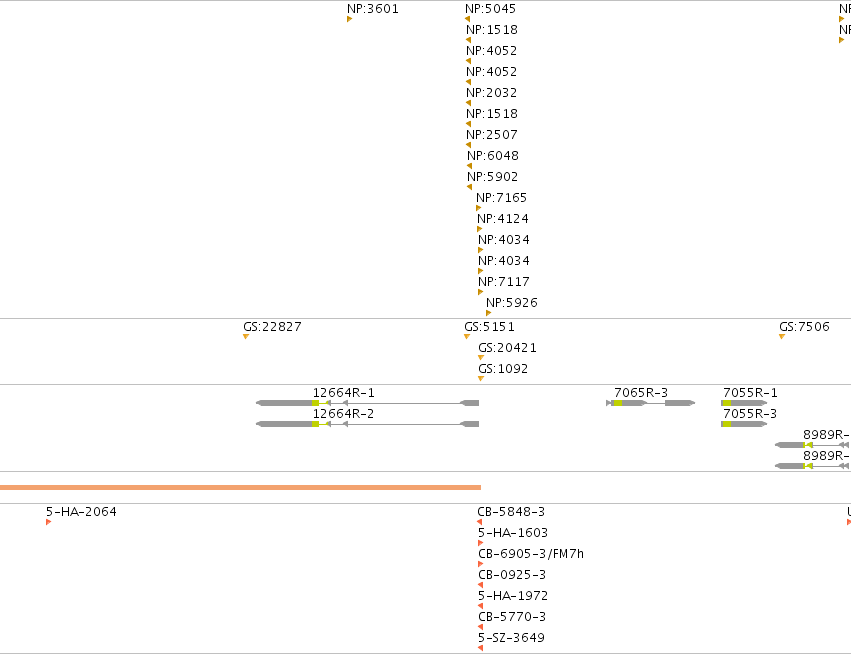Viewport: 851px width, 654px height.
Task: Choose the NP:7117 marker
Action: coord(480,292)
